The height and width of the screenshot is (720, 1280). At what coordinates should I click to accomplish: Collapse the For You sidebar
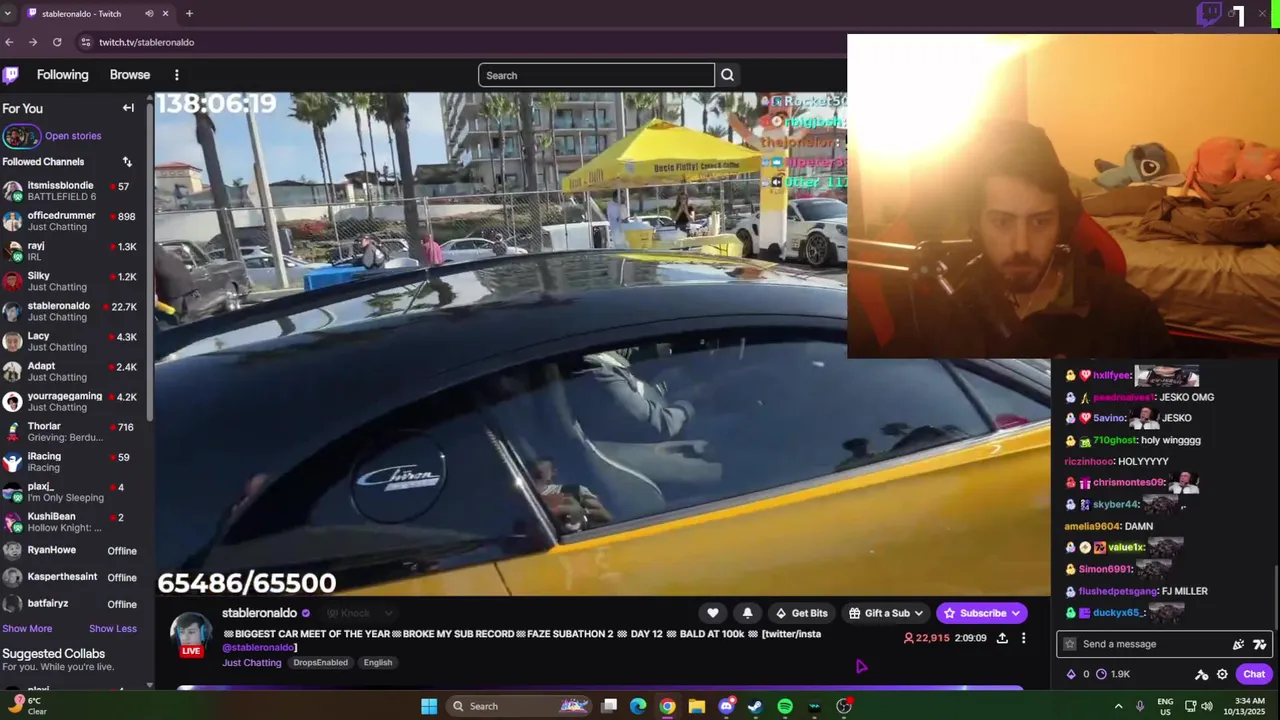[128, 108]
